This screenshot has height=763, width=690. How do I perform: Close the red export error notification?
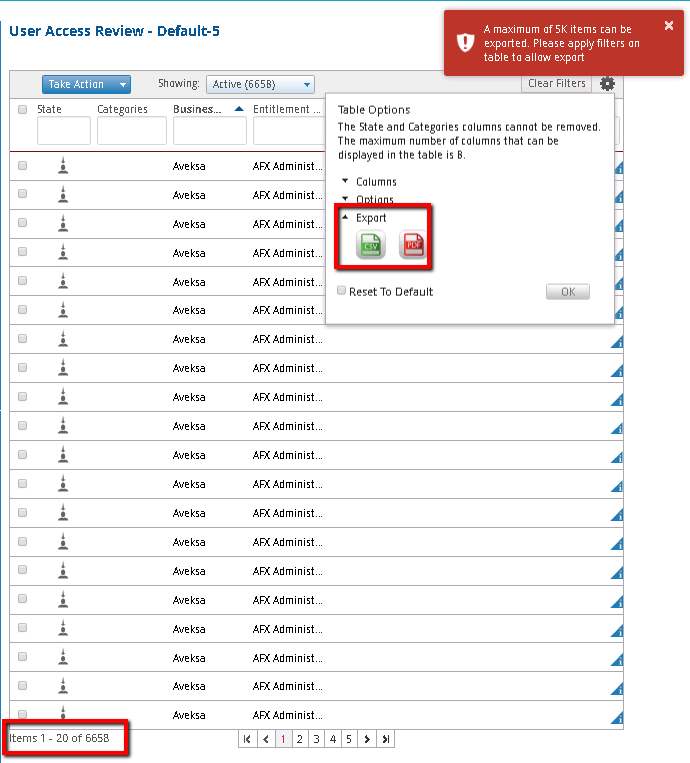[669, 26]
